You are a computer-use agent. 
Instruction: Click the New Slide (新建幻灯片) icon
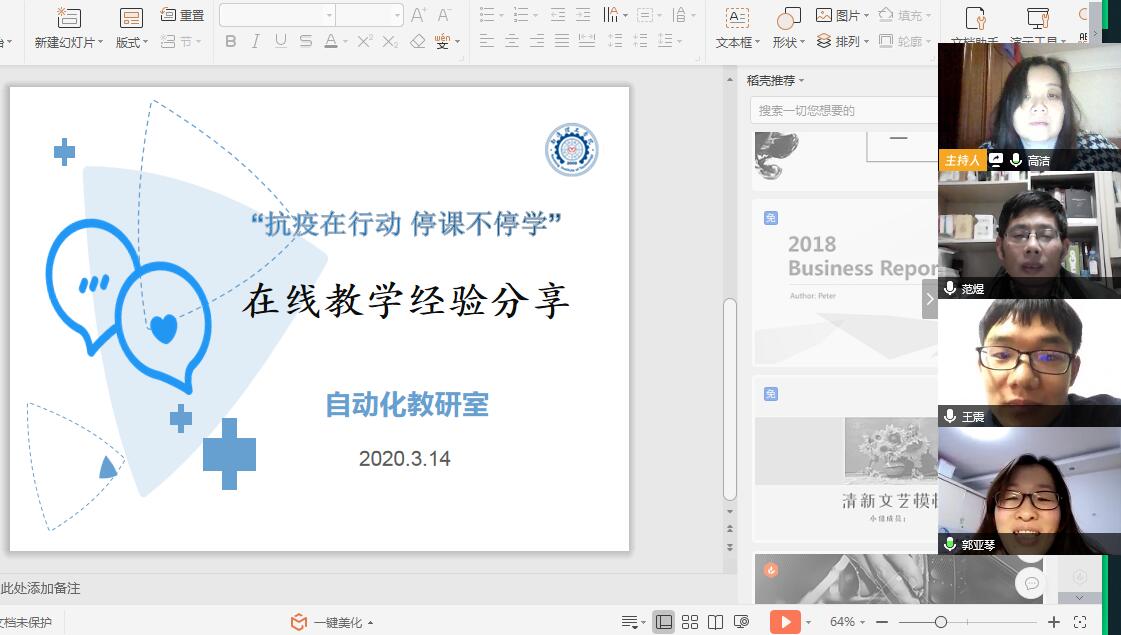(x=68, y=17)
